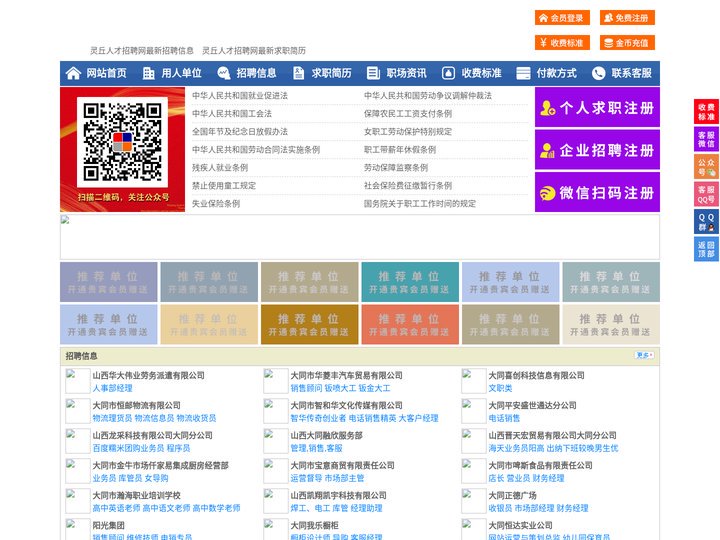The image size is (720, 540).
Task: Click the chart icon for 招聘信息
Action: pyautogui.click(x=224, y=73)
